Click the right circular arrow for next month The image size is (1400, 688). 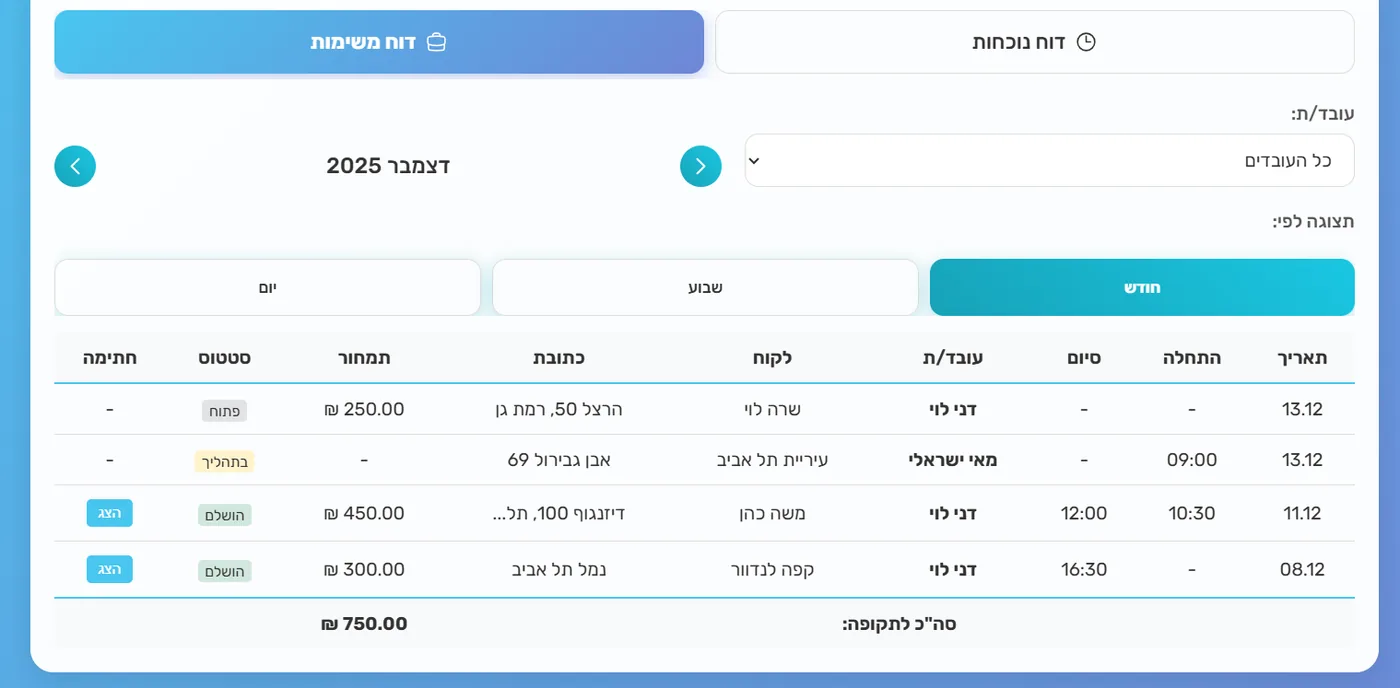[x=700, y=166]
